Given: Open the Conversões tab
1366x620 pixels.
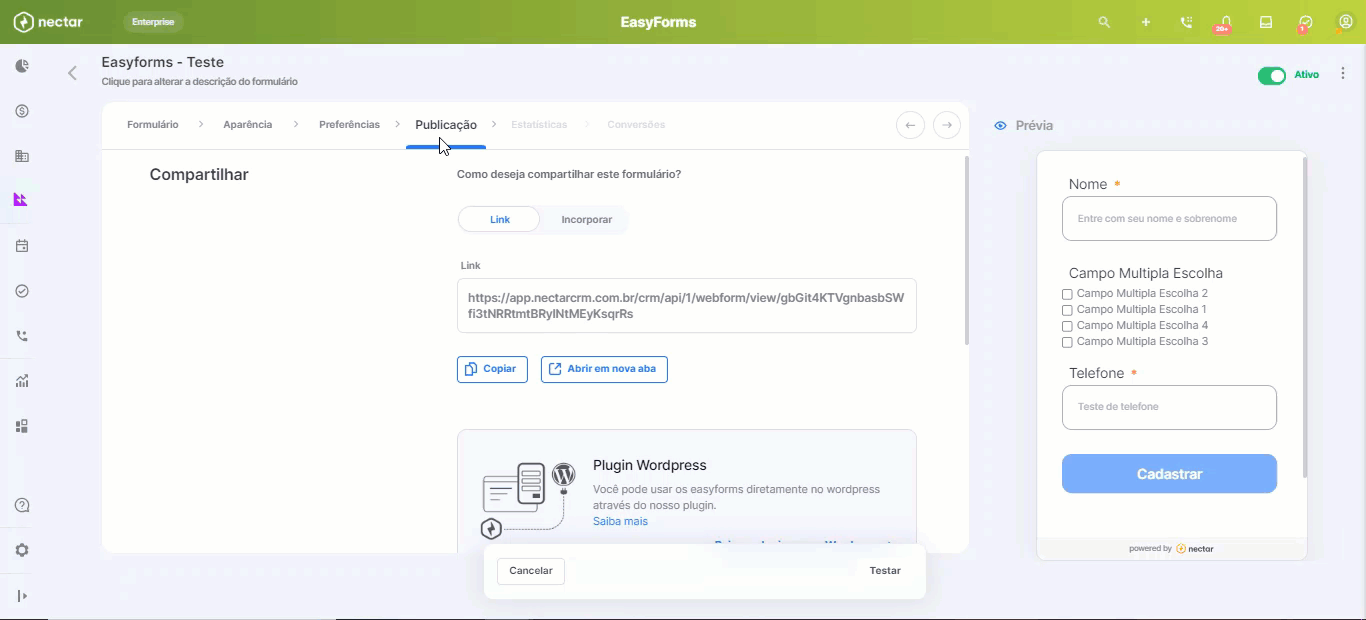Looking at the screenshot, I should pos(636,125).
